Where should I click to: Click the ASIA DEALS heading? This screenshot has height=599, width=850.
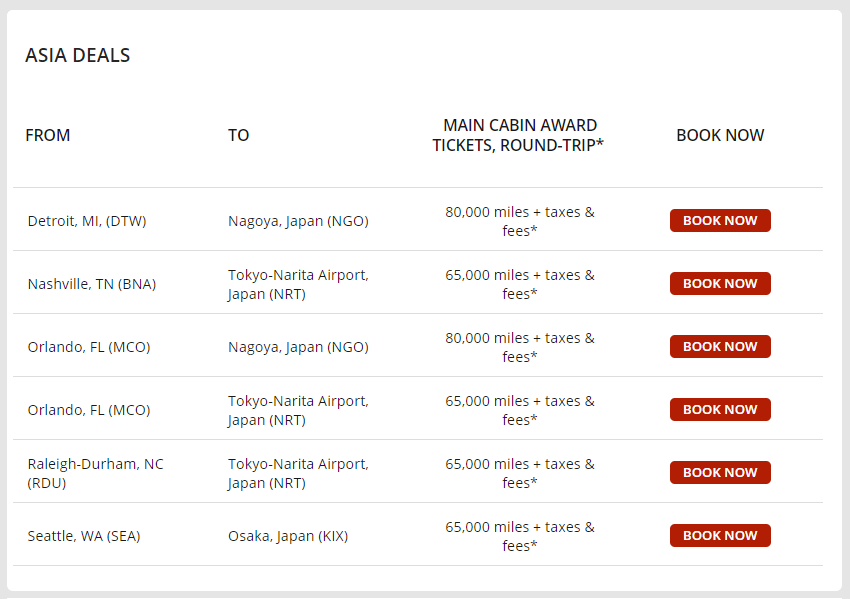(78, 56)
